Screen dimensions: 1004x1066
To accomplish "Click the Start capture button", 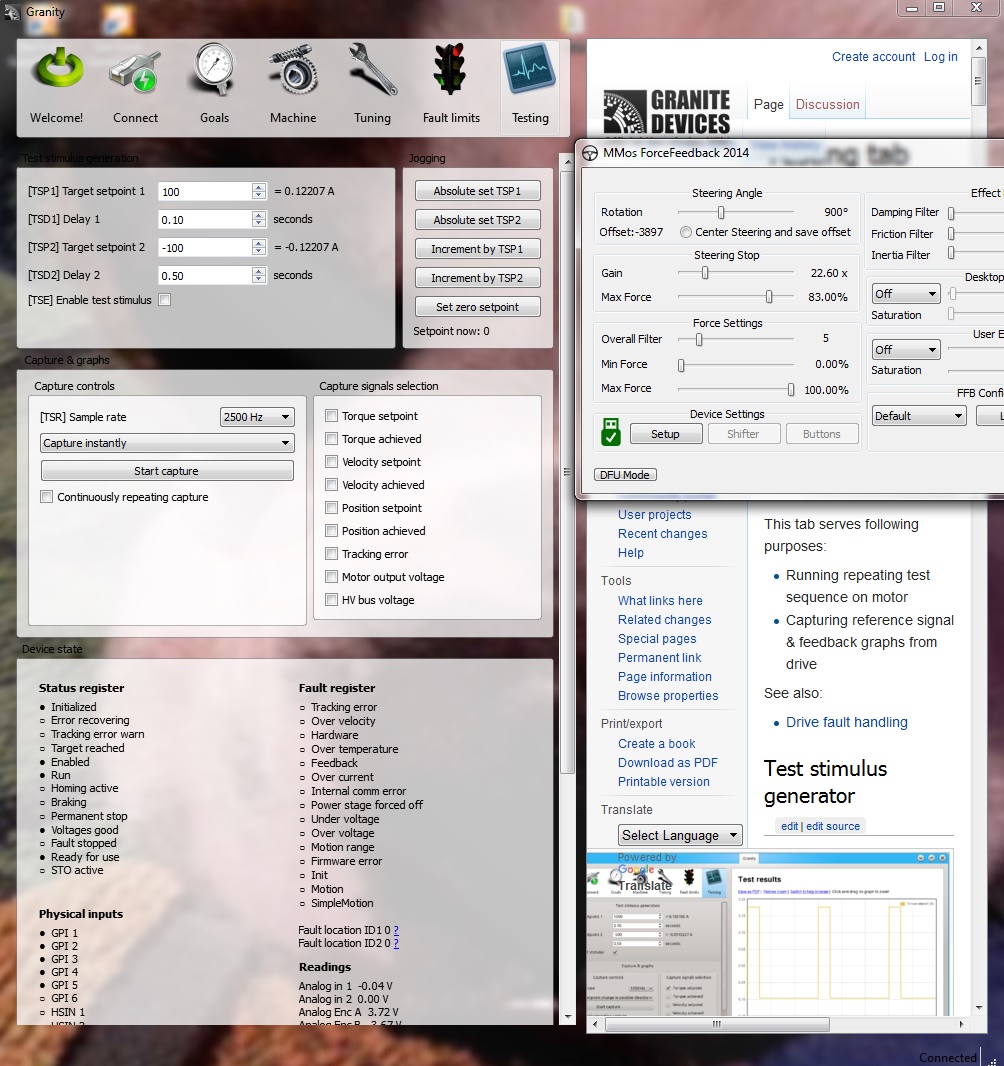I will point(167,470).
